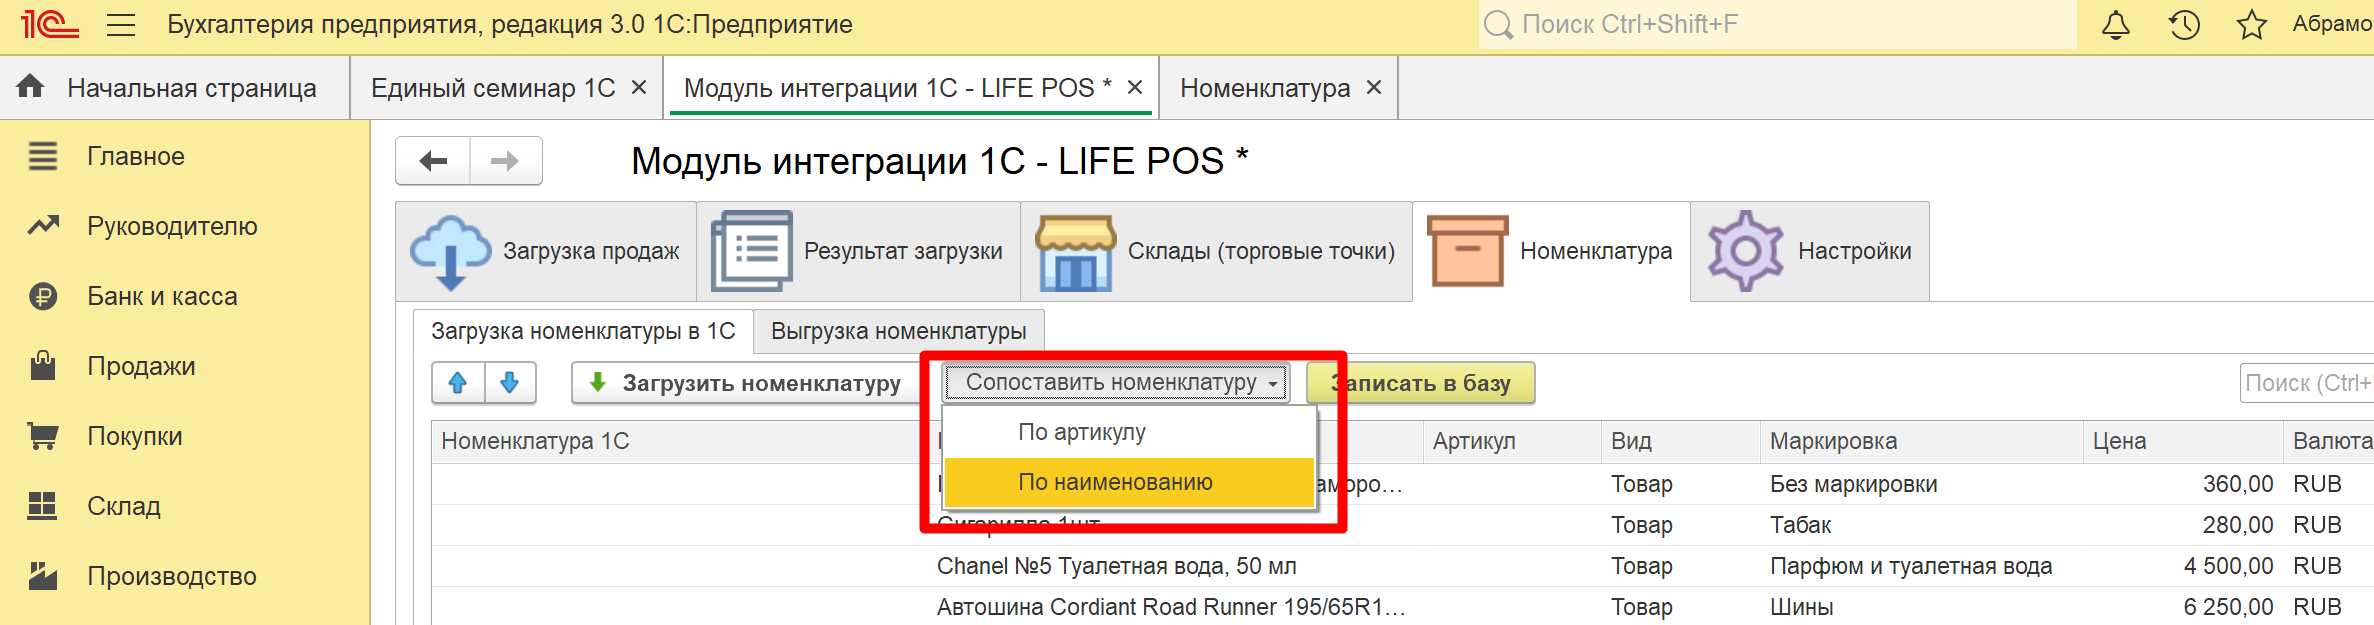Focus the table Поиск field
Viewport: 2374px width, 625px height.
2306,383
